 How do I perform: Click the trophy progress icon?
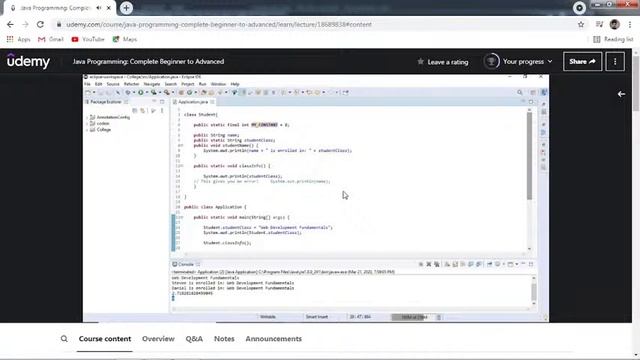(491, 62)
